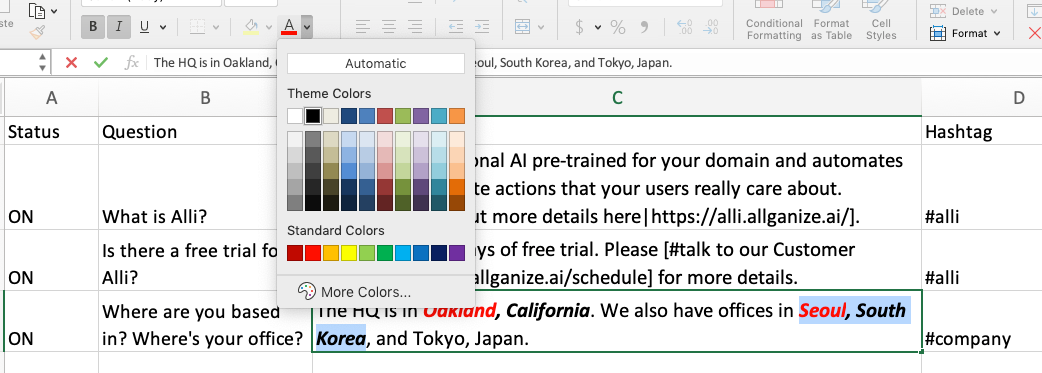This screenshot has height=373, width=1042.
Task: Open Conditional Formatting
Action: point(774,21)
